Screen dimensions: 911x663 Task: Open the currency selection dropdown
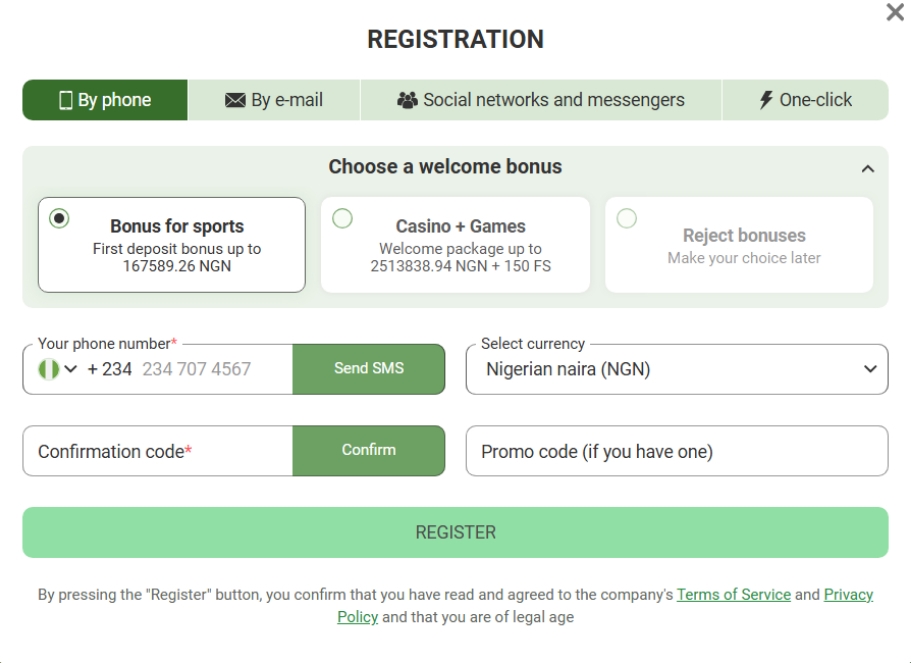pos(676,369)
